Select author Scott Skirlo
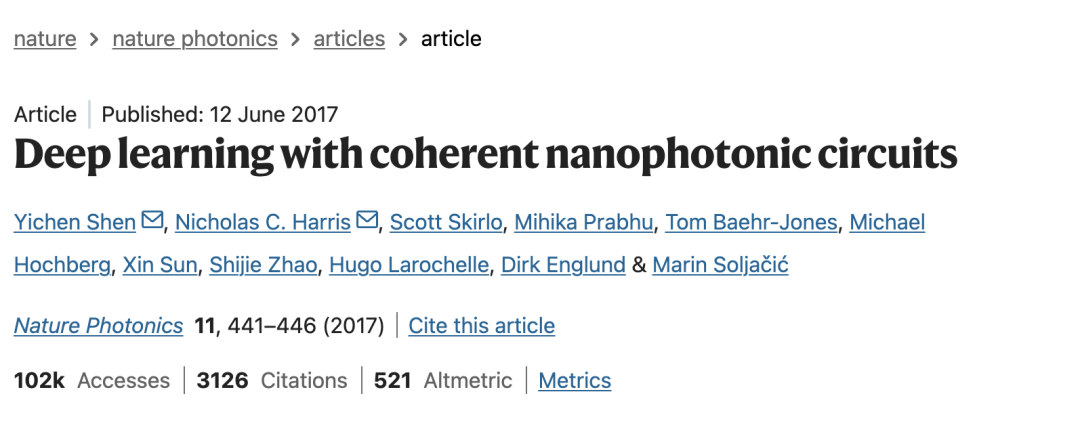Viewport: 1080px width, 436px height. pyautogui.click(x=445, y=222)
